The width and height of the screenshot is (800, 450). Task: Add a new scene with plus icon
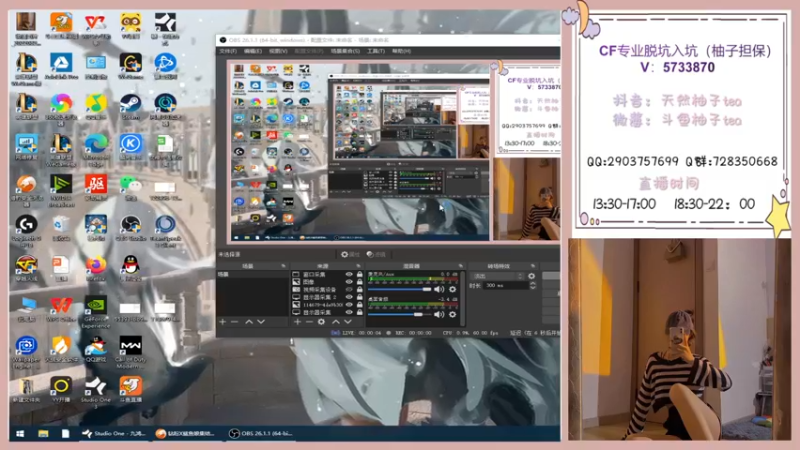pos(222,322)
